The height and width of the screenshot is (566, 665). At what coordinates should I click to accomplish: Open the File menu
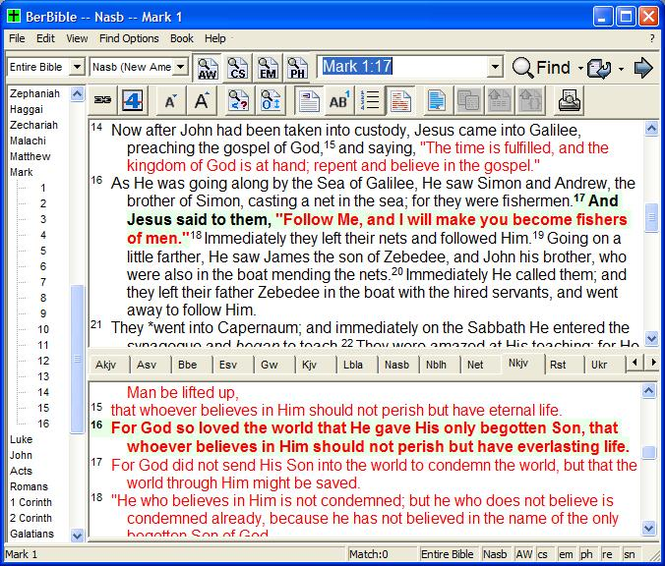tap(17, 39)
